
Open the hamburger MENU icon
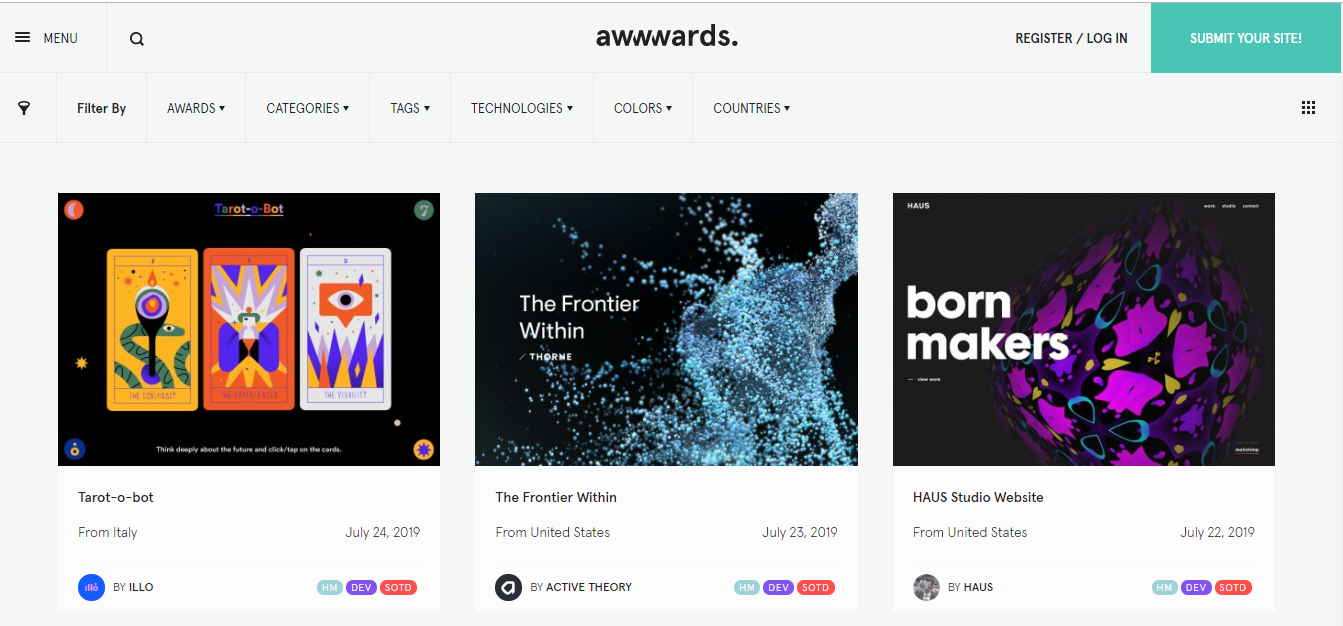(x=22, y=38)
